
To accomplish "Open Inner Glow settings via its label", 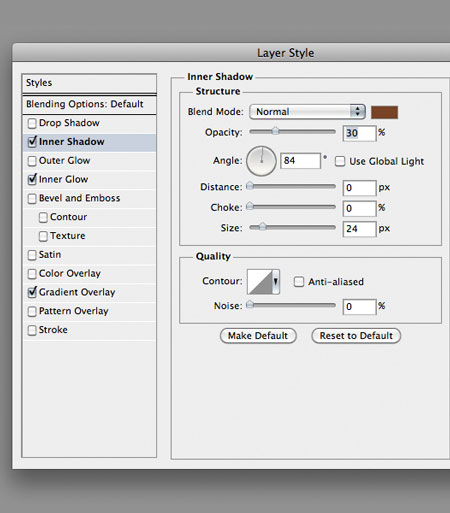I will (x=64, y=179).
